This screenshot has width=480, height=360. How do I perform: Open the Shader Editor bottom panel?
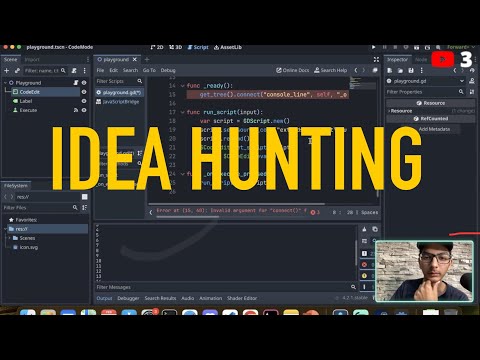click(242, 298)
